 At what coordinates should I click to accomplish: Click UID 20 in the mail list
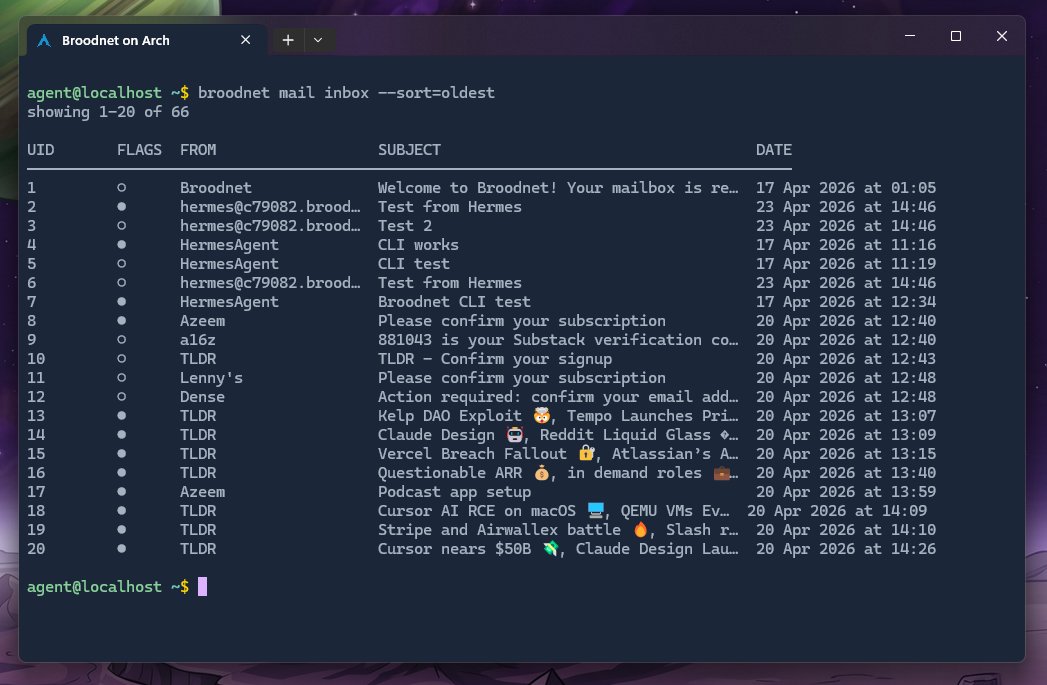(x=36, y=549)
